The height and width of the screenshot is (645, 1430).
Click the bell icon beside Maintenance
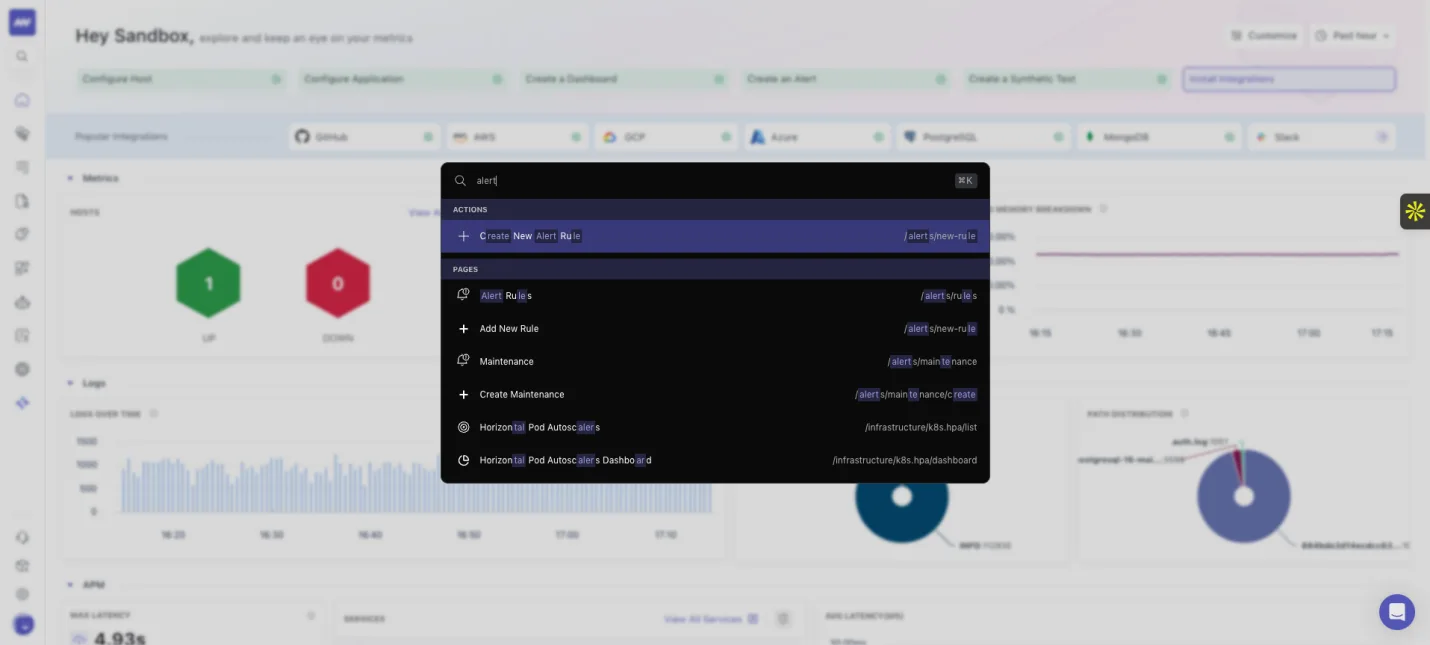coord(463,361)
